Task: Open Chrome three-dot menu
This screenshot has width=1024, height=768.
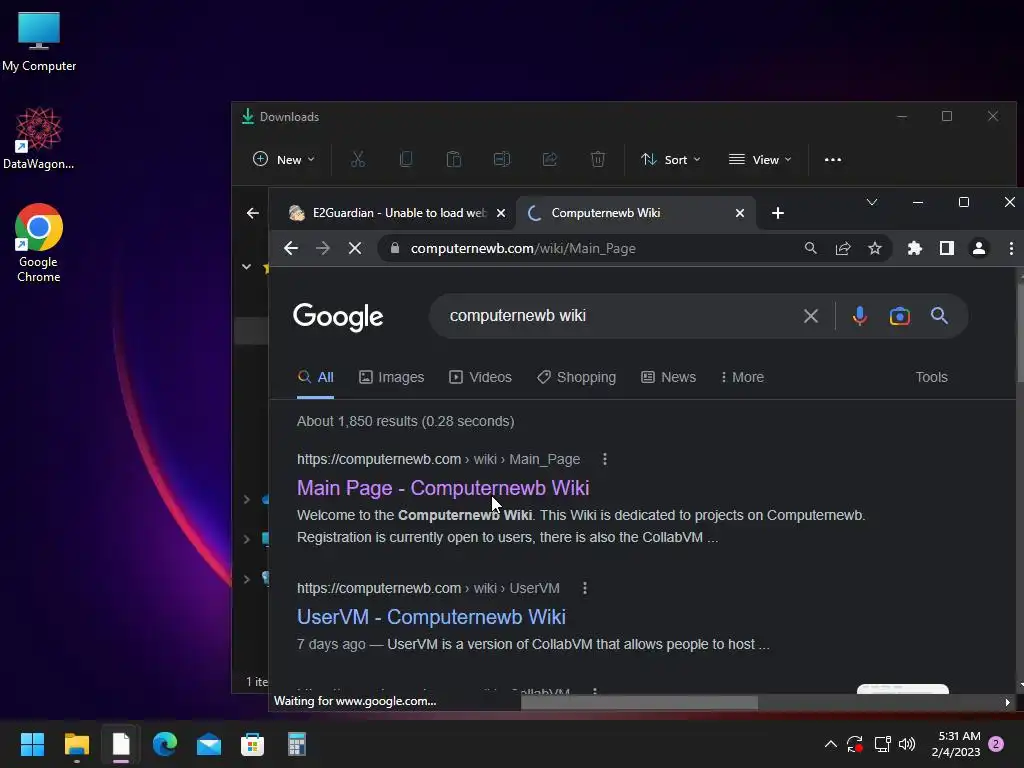Action: click(x=1011, y=248)
